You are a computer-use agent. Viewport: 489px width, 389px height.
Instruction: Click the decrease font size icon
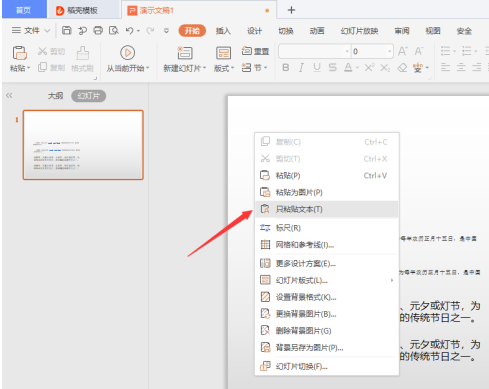[419, 51]
